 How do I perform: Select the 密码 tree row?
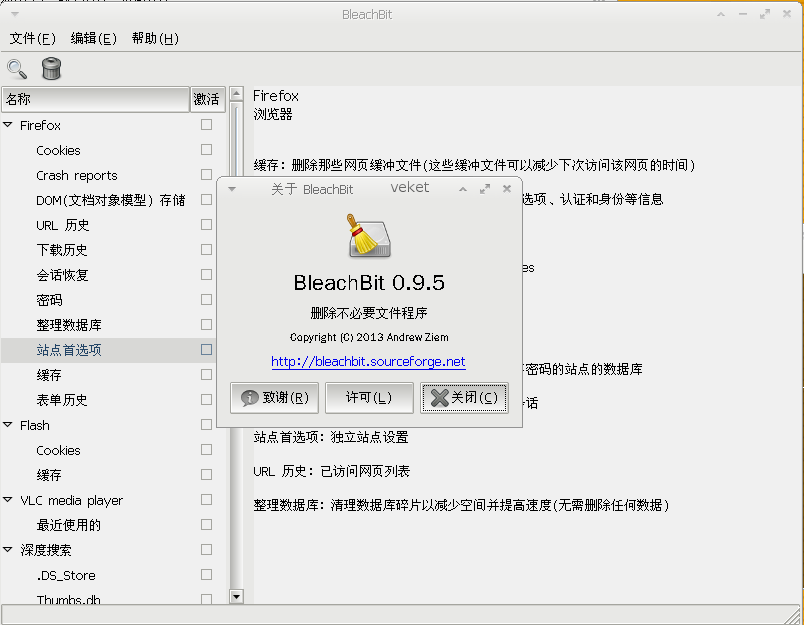tap(108, 300)
